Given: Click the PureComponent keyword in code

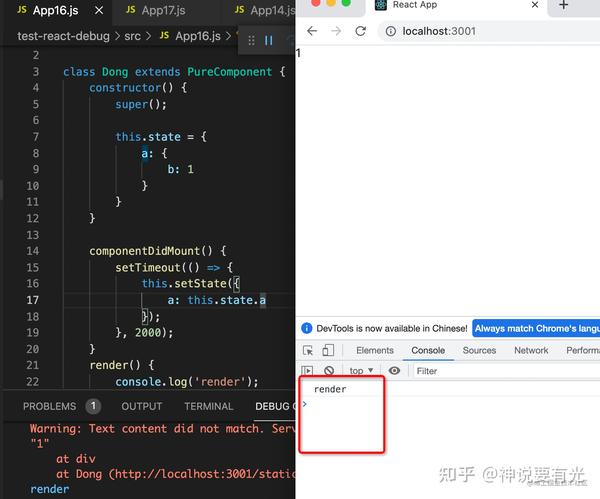Looking at the screenshot, I should pos(229,72).
